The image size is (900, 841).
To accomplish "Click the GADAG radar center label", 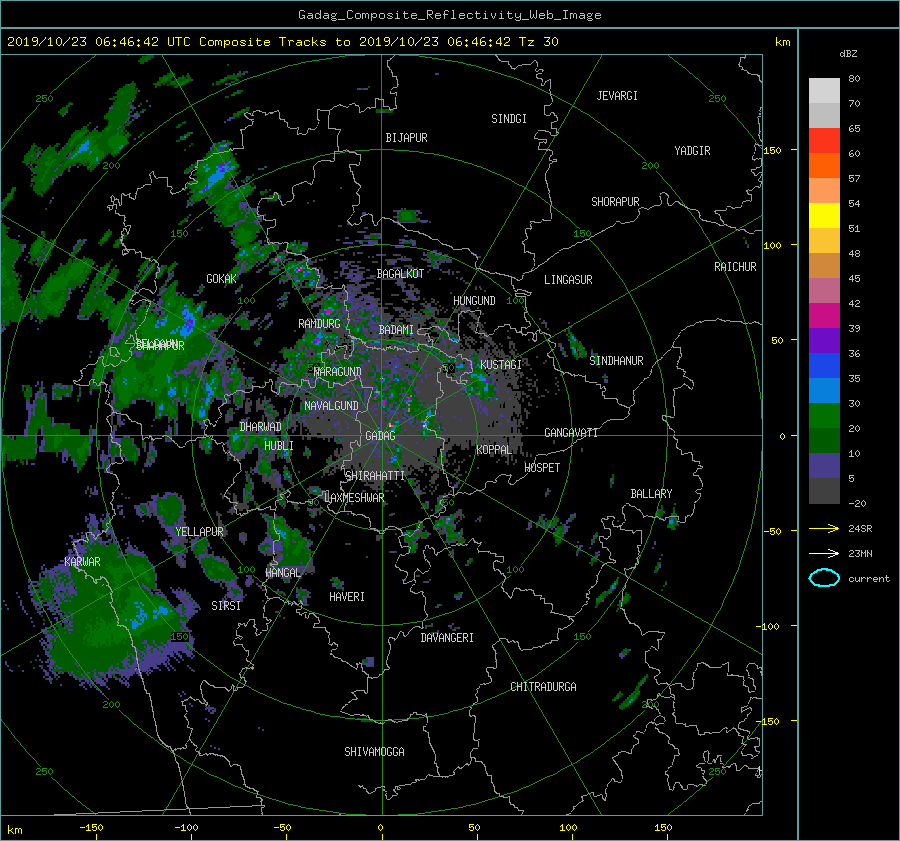I will coord(380,436).
